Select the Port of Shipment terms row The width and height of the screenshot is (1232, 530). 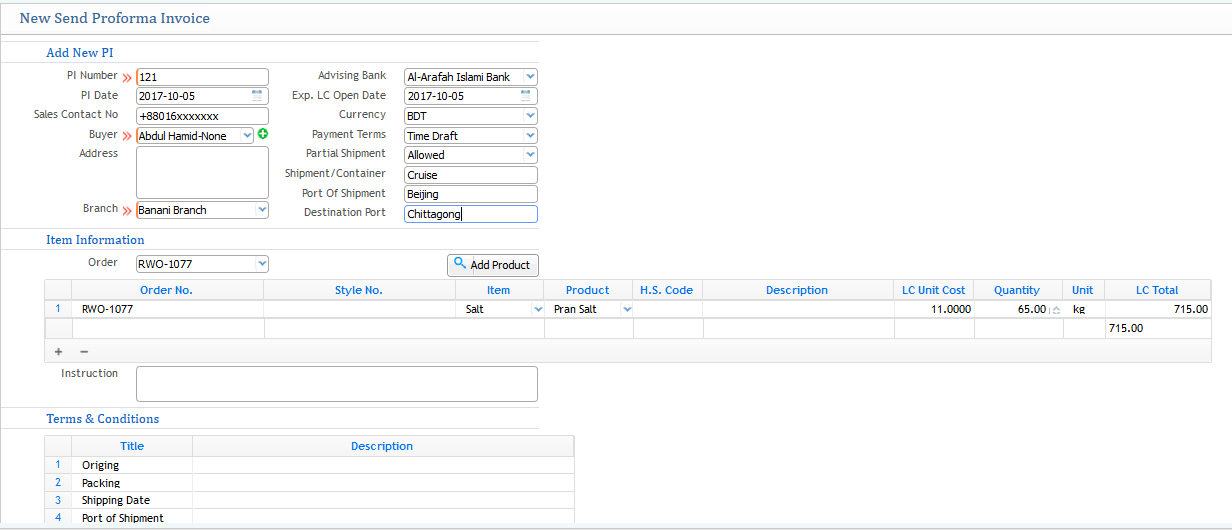click(x=309, y=517)
